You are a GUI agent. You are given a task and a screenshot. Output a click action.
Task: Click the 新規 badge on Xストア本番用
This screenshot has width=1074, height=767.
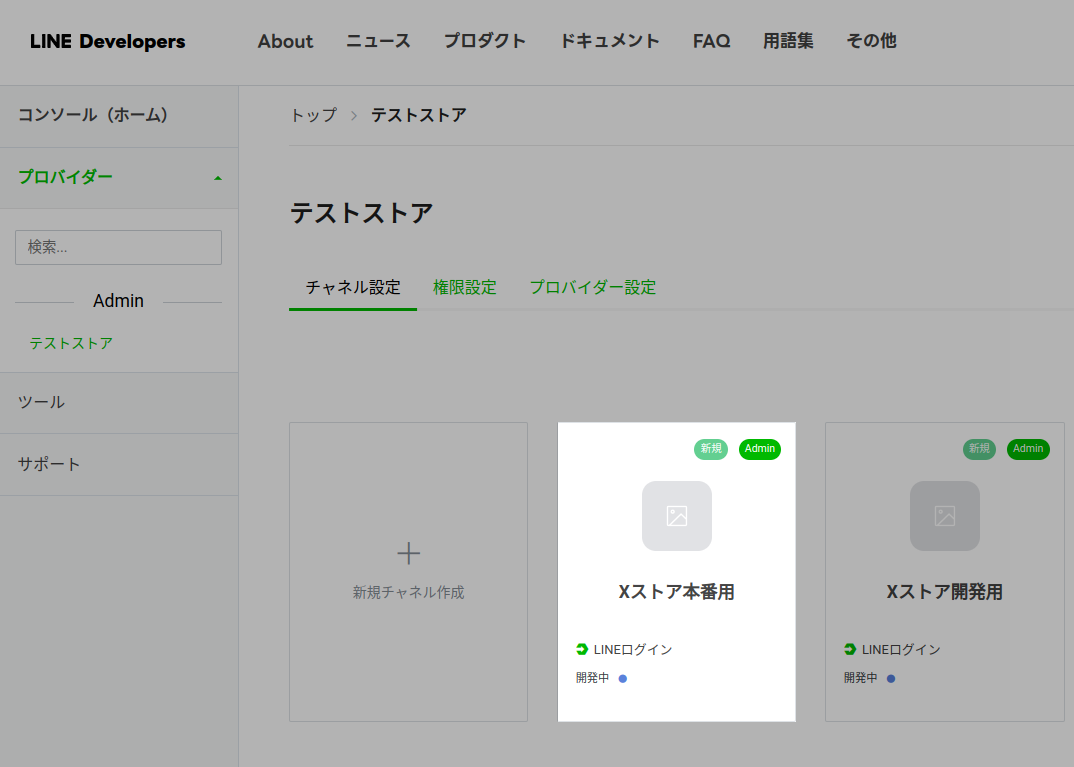[711, 449]
